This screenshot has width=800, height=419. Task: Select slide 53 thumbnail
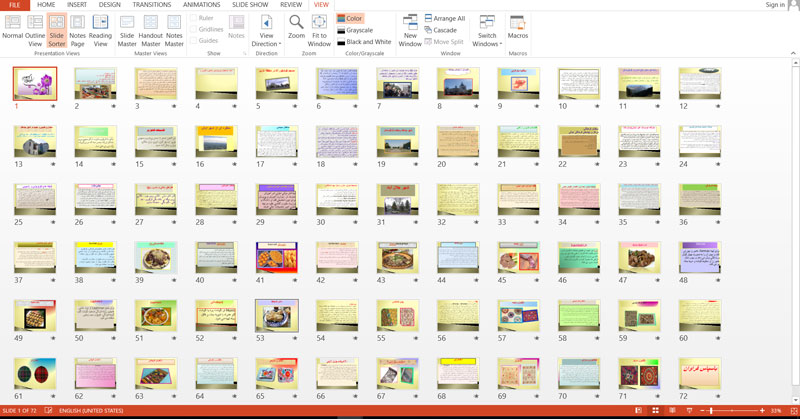277,315
